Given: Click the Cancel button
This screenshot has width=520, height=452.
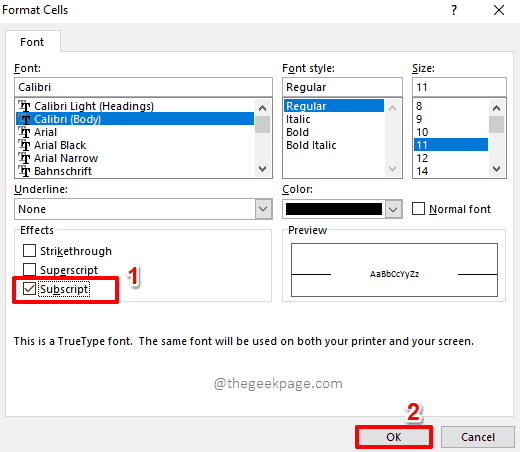Looking at the screenshot, I should (x=478, y=437).
